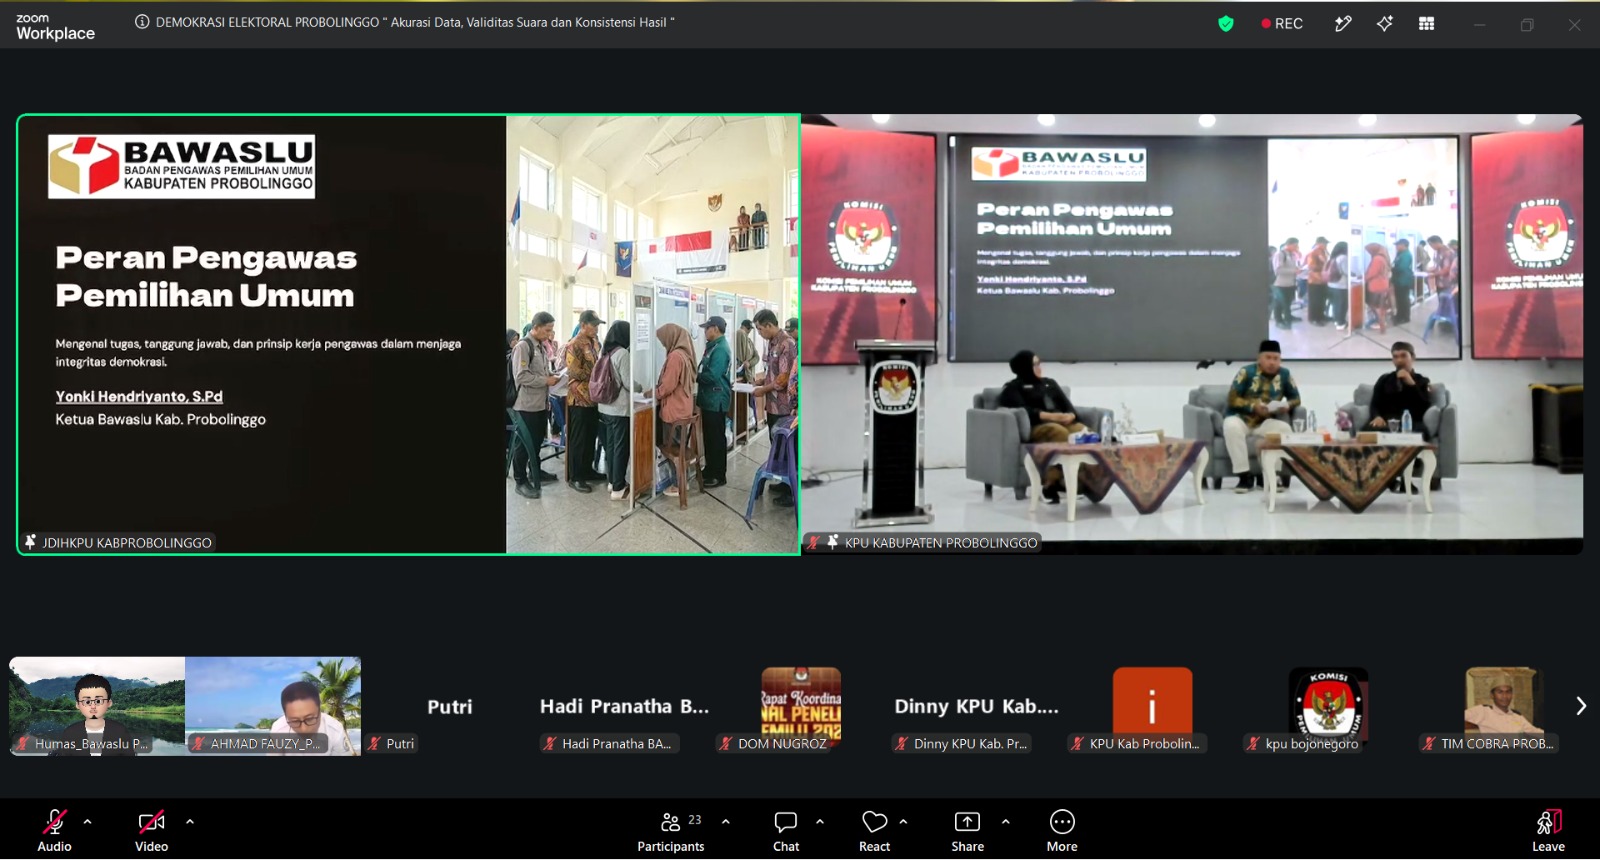Click the muted mic icon next to TIM COBRA PROB
Image resolution: width=1600 pixels, height=860 pixels.
coord(1429,743)
